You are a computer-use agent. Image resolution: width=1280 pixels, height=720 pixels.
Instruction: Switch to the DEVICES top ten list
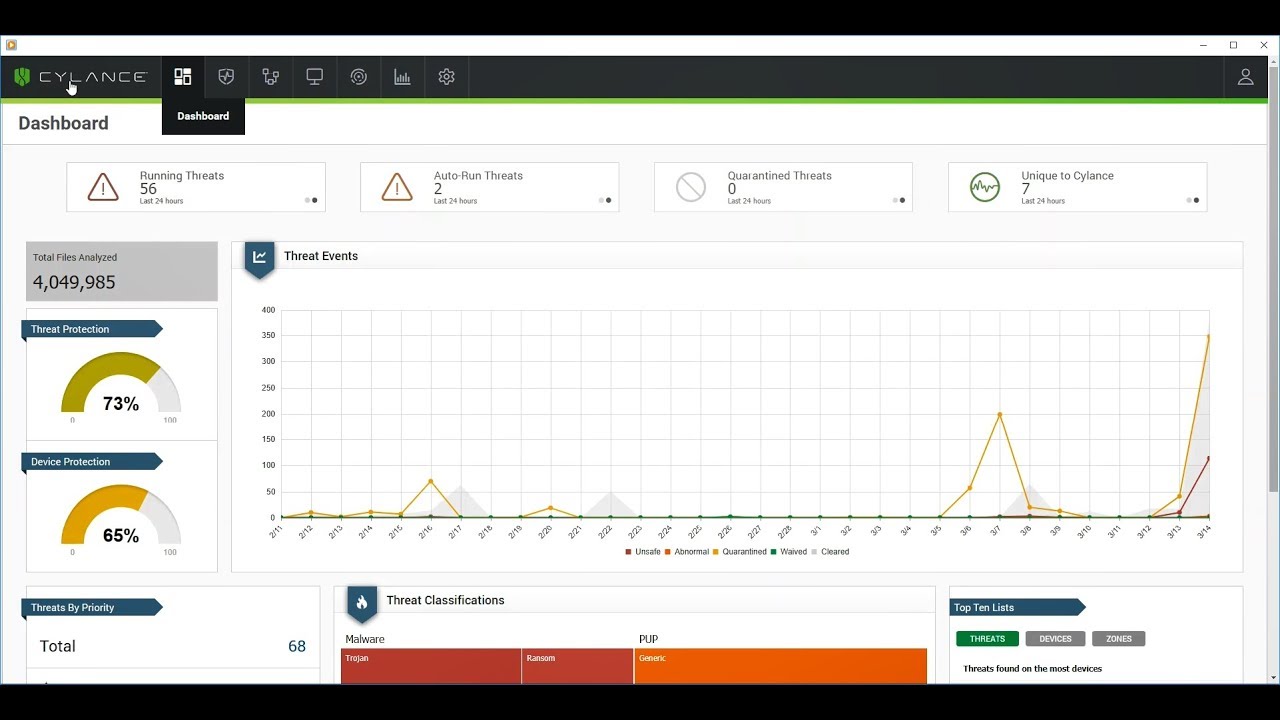tap(1055, 639)
